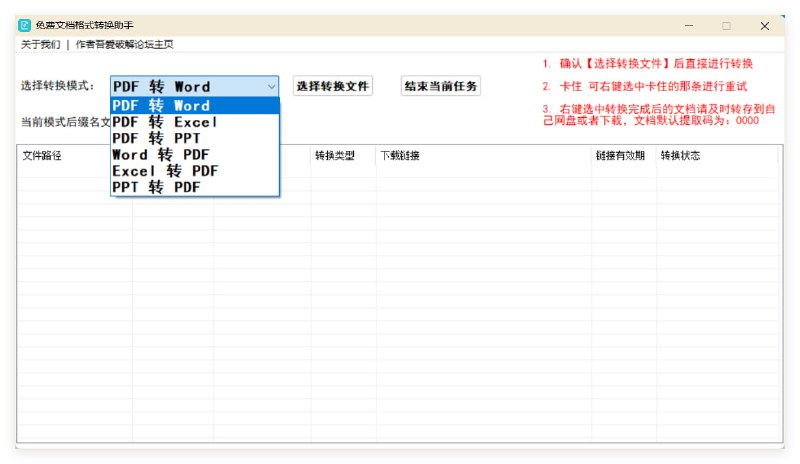Click the 转换状态 column header
The height and width of the screenshot is (464, 800).
(x=717, y=156)
